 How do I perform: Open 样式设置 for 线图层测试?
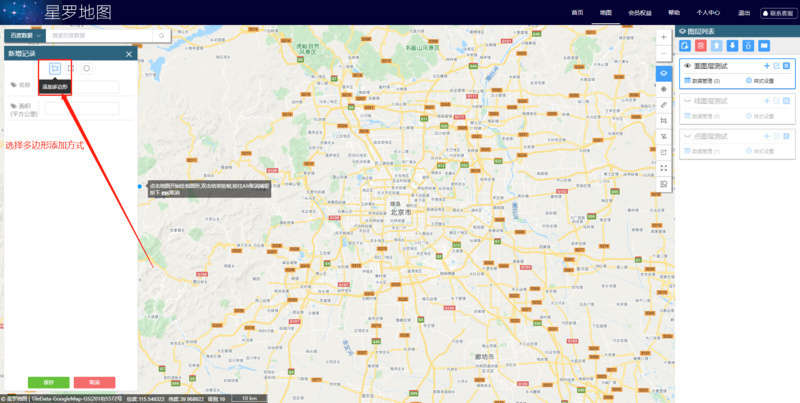click(x=760, y=116)
